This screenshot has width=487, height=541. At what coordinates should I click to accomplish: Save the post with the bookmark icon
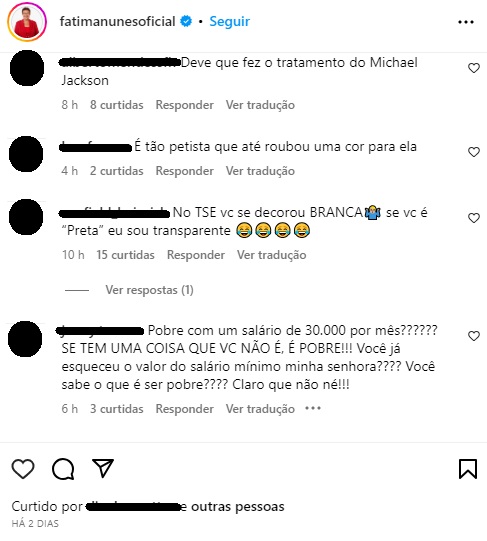pyautogui.click(x=468, y=469)
